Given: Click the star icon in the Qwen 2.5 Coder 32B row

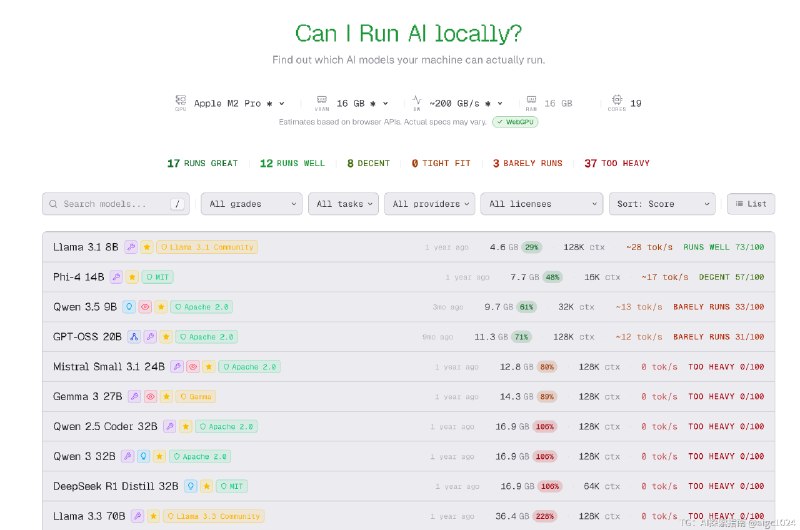Looking at the screenshot, I should click(186, 426).
